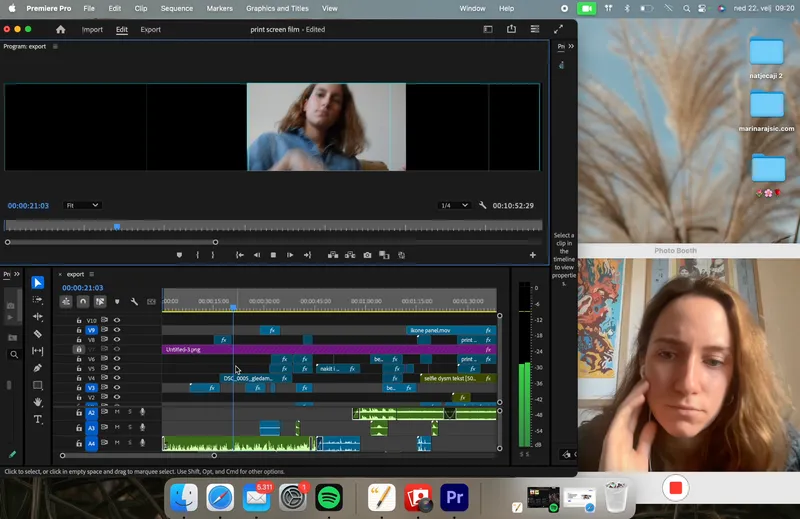Image resolution: width=800 pixels, height=519 pixels.
Task: Expand hidden panels chevron near Project tab
Action: tap(17, 274)
